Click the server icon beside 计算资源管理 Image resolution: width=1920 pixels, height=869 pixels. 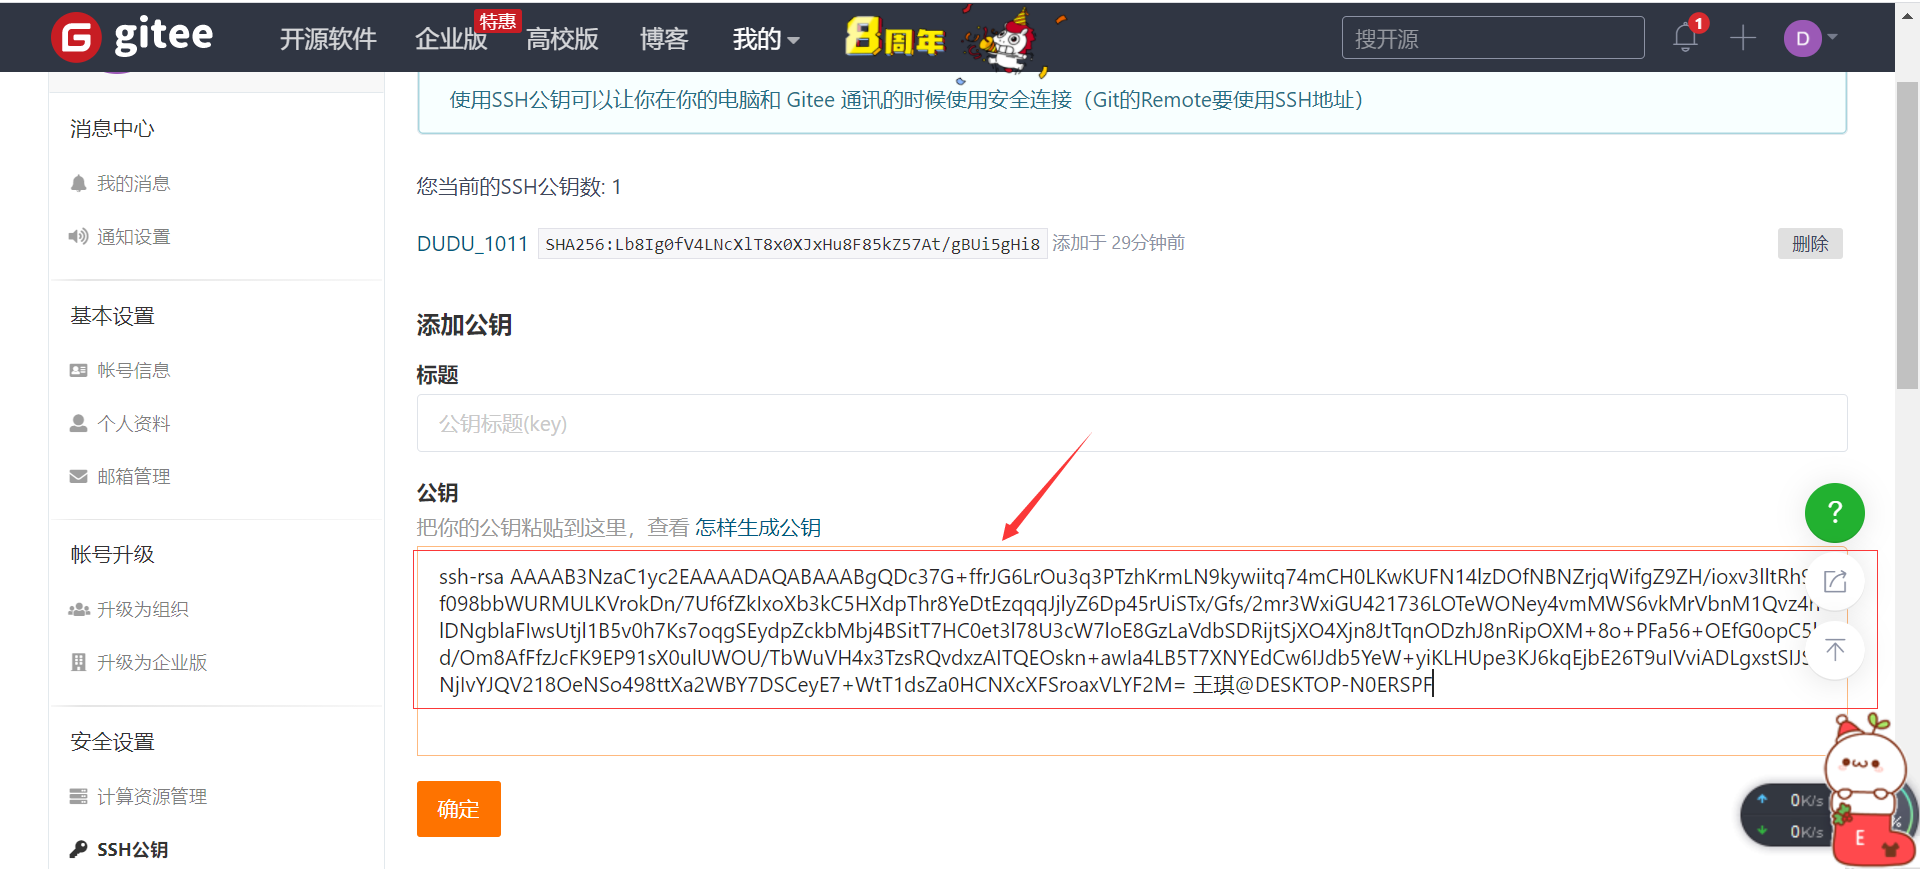pyautogui.click(x=79, y=796)
